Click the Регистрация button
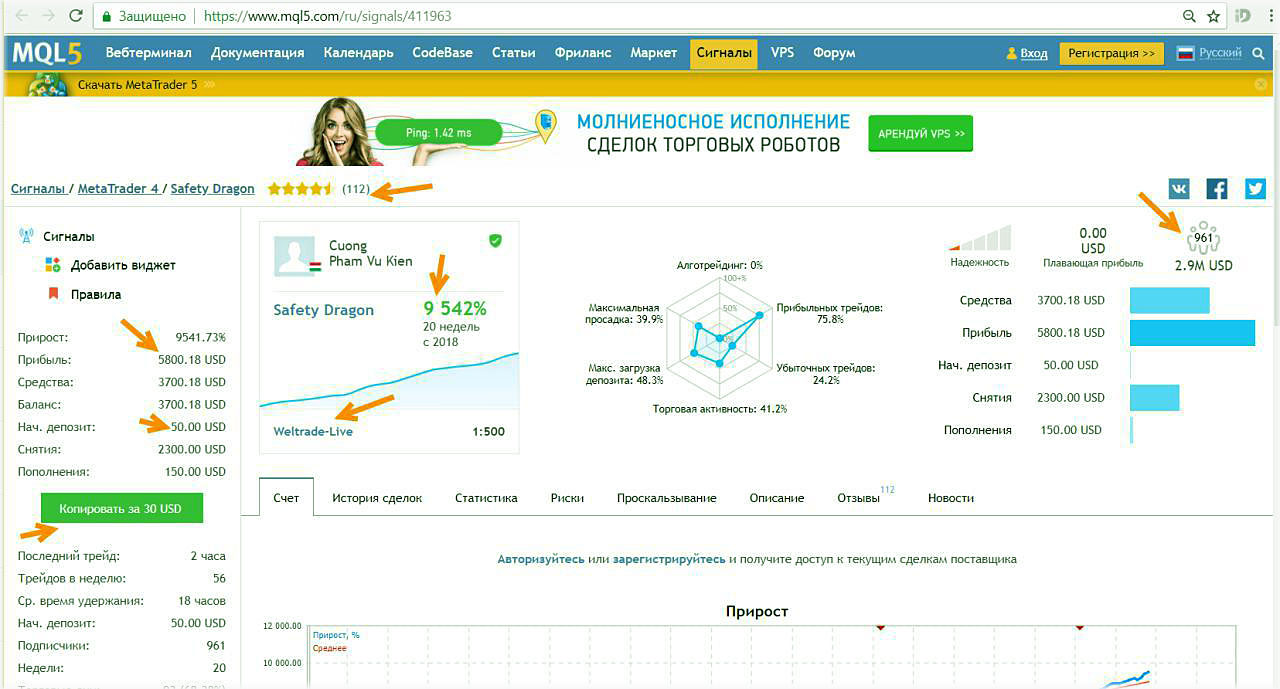The image size is (1280, 689). point(1111,54)
